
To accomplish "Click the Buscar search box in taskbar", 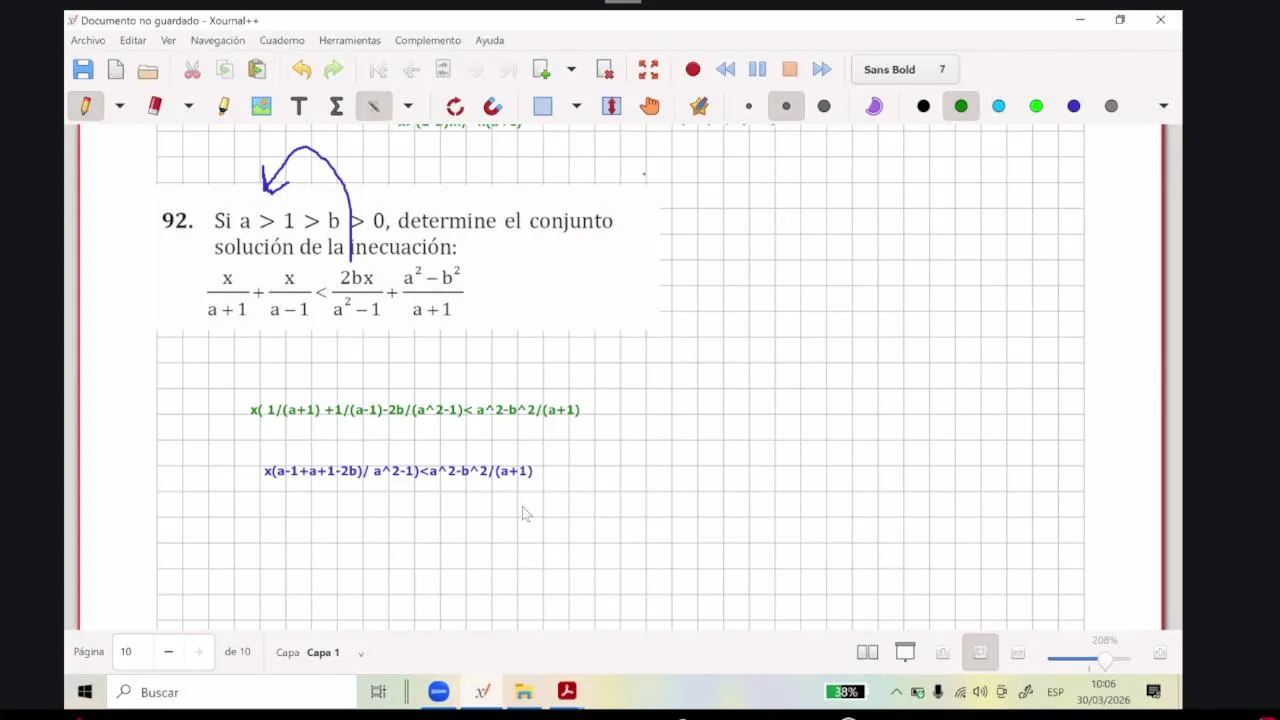I will coord(231,692).
